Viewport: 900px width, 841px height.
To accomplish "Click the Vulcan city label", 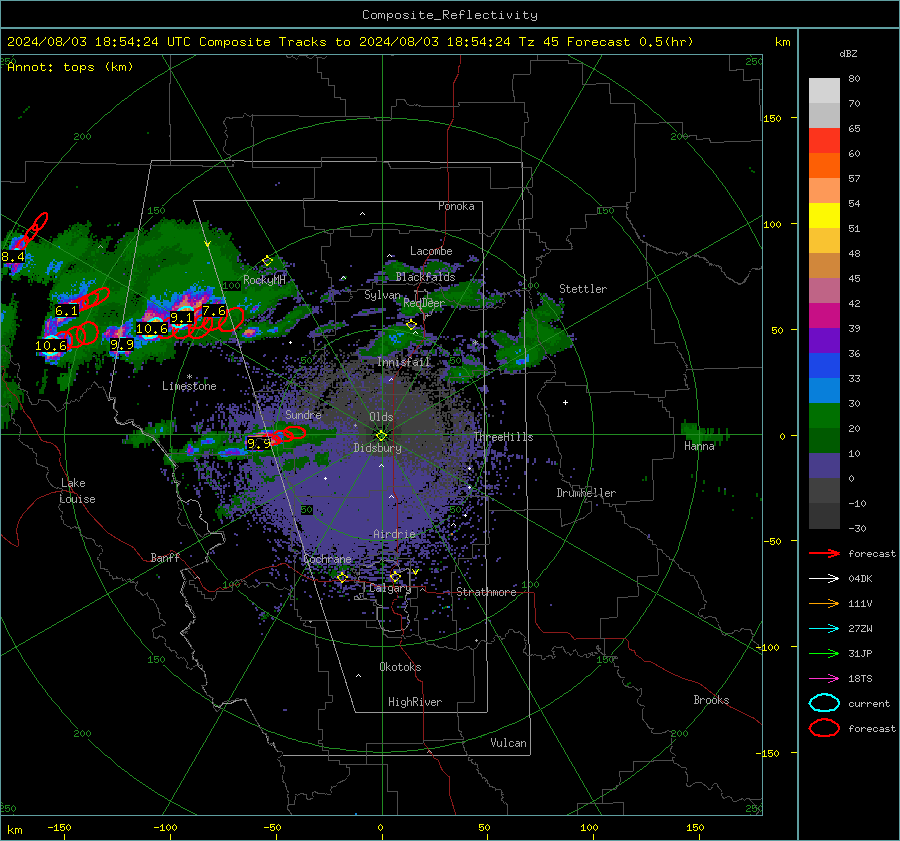I will (x=509, y=743).
